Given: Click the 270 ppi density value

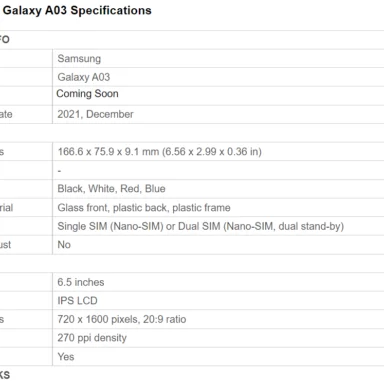Looking at the screenshot, I should 92,338.
